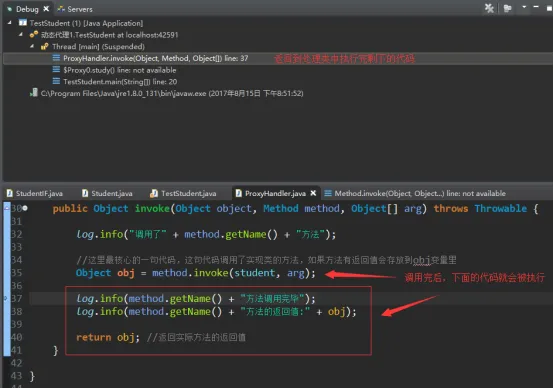
Task: Click the TestStudent Java Application launch icon
Action: point(23,23)
